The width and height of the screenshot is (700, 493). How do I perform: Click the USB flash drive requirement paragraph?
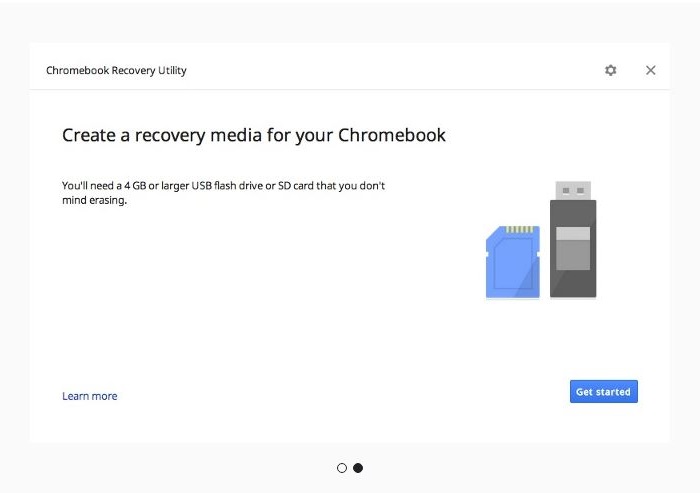[223, 193]
